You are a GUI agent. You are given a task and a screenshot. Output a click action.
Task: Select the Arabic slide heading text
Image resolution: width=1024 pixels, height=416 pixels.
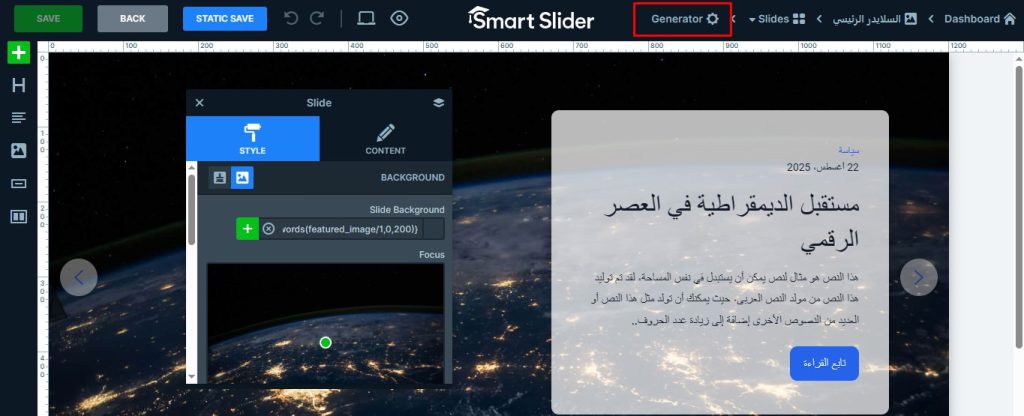(732, 222)
